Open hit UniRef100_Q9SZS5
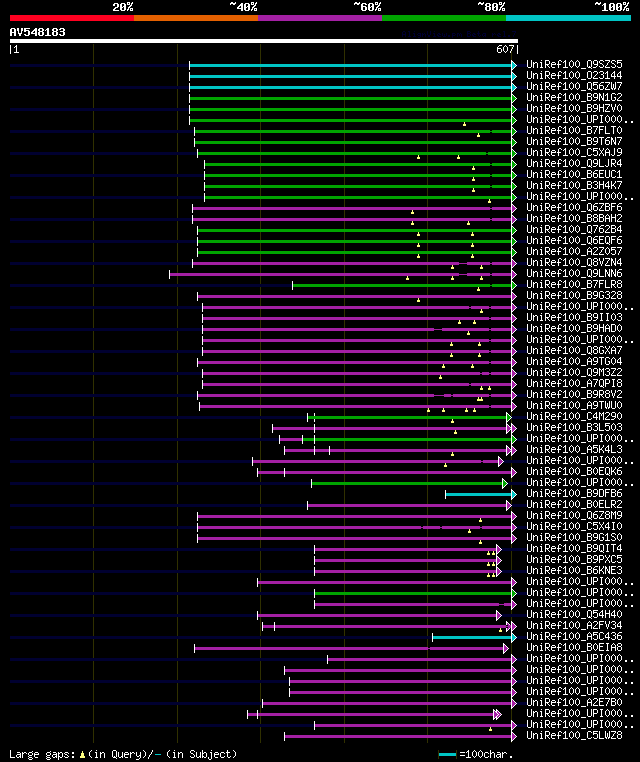This screenshot has width=640, height=762. (x=574, y=64)
